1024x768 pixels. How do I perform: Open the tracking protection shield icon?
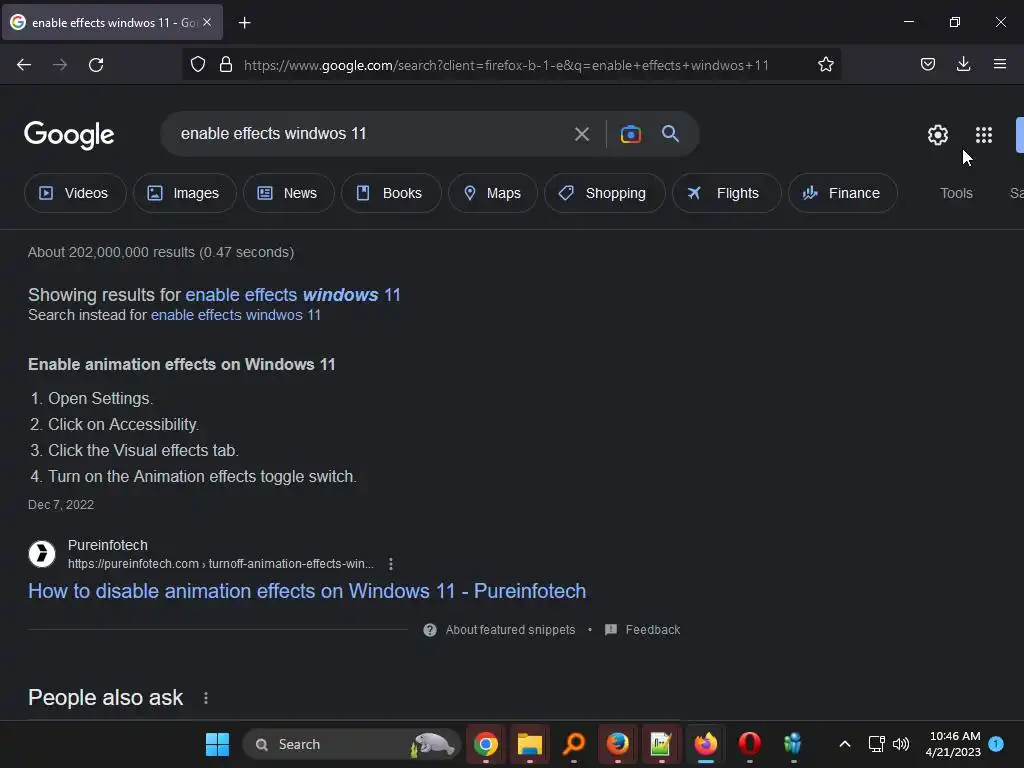(x=198, y=65)
